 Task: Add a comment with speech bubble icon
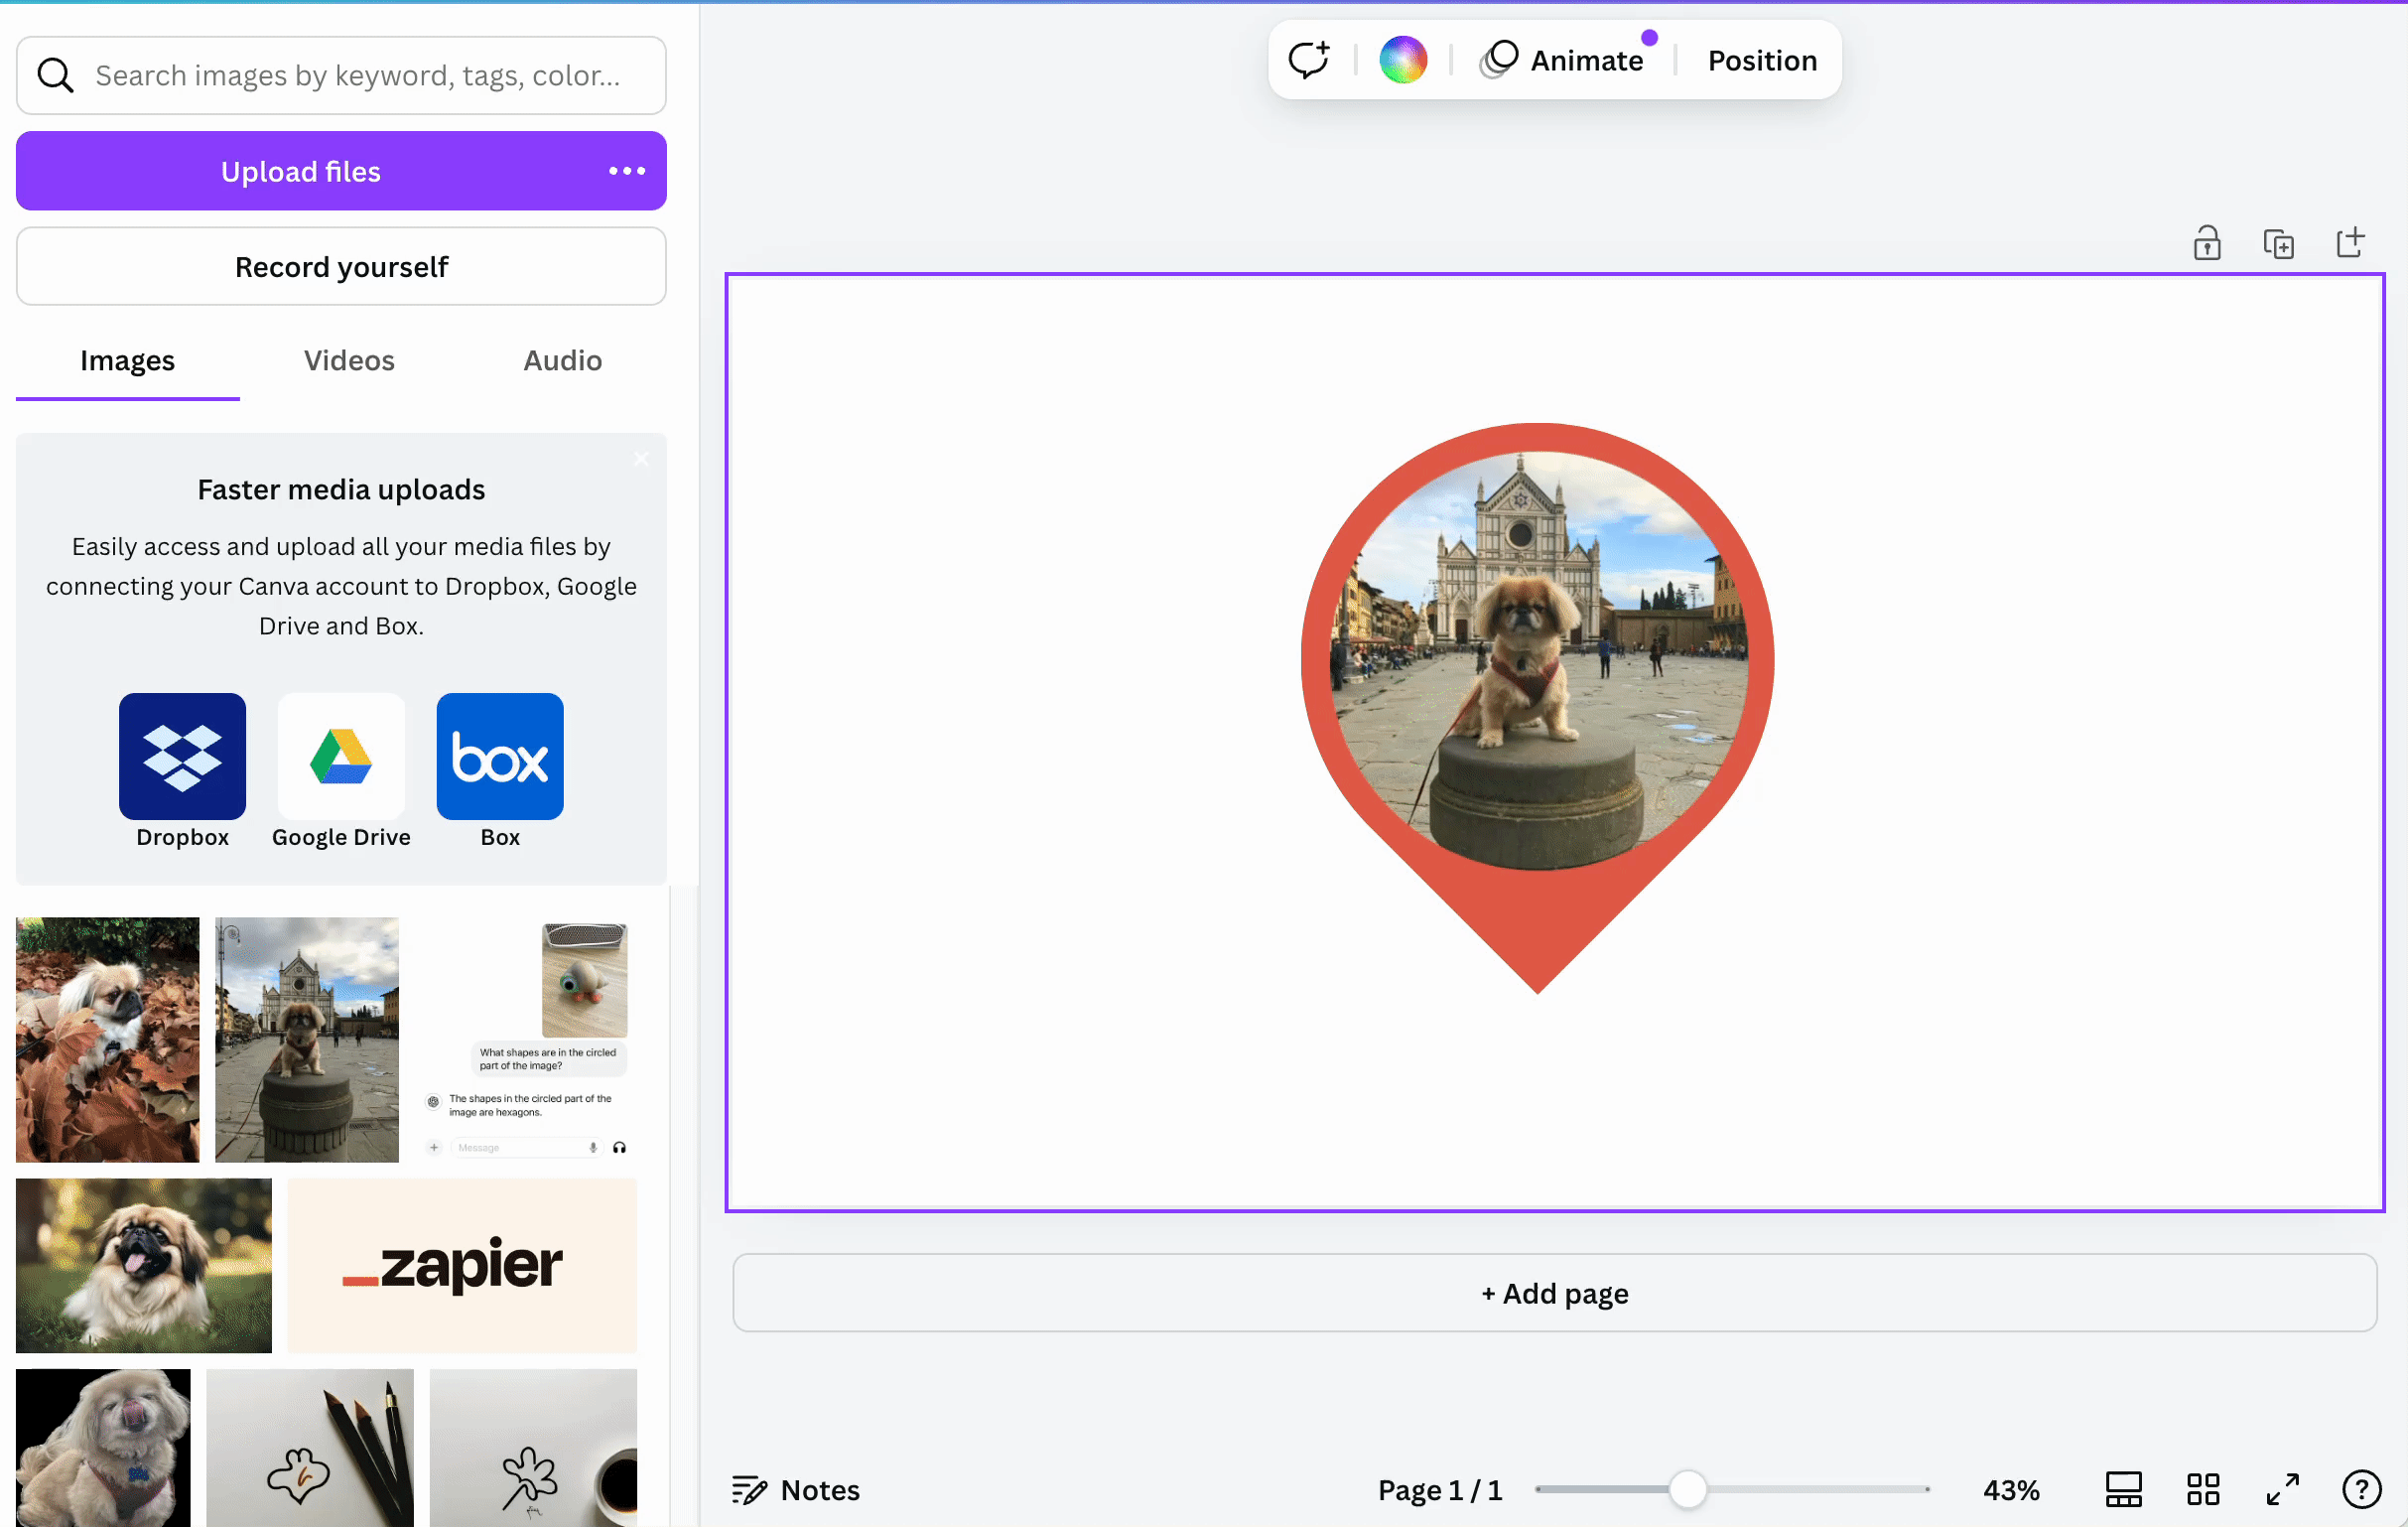point(1308,60)
